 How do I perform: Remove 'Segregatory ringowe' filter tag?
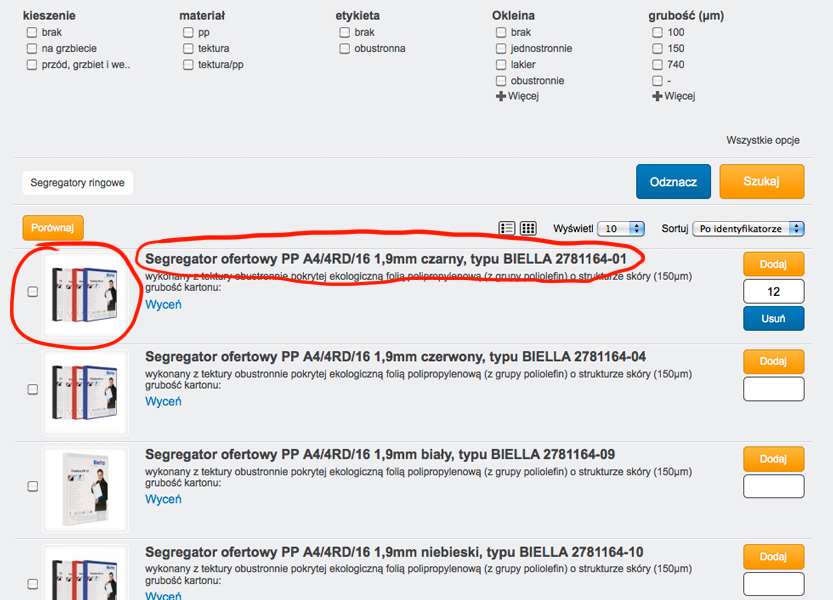tap(78, 183)
